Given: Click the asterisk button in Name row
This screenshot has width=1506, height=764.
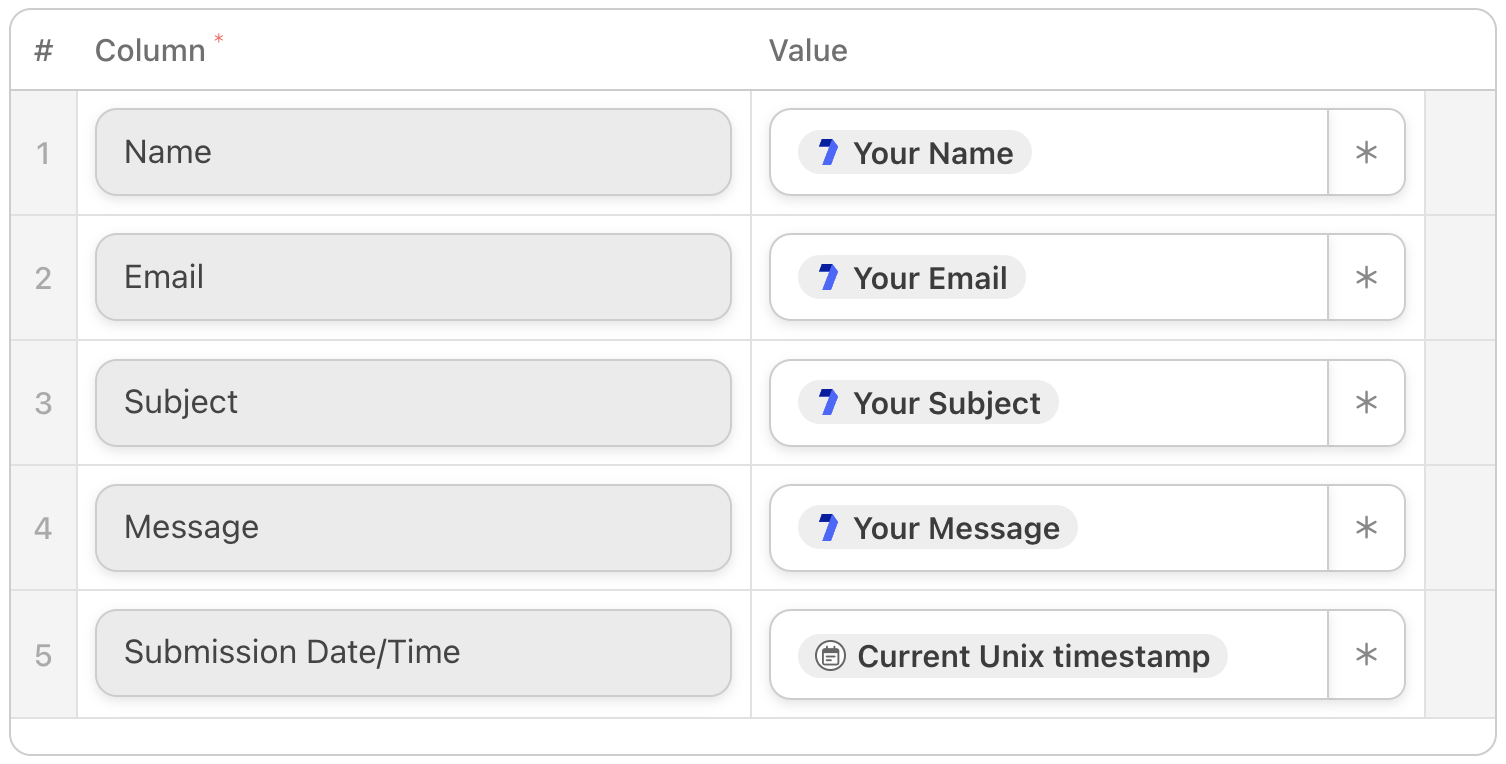Looking at the screenshot, I should pyautogui.click(x=1366, y=152).
